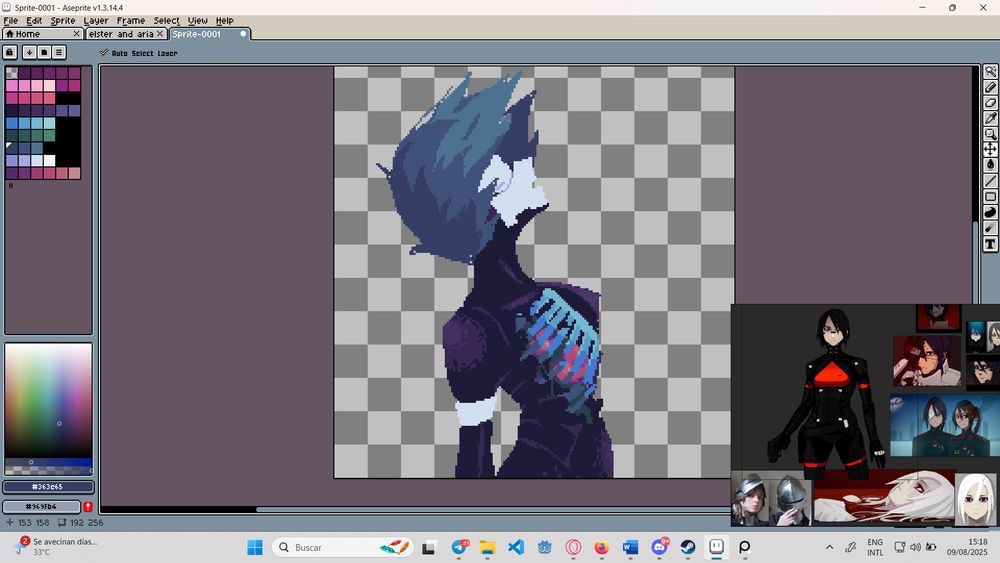Open Discord from the taskbar
Viewport: 1000px width, 563px height.
pos(659,547)
